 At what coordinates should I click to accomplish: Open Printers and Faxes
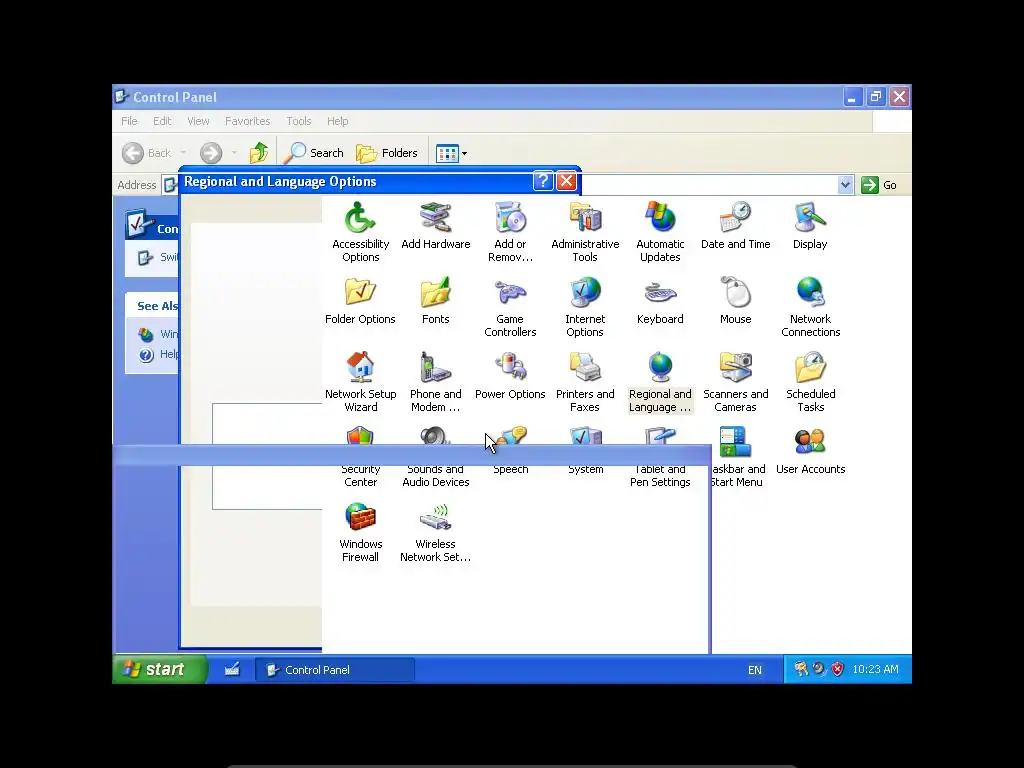(x=585, y=381)
